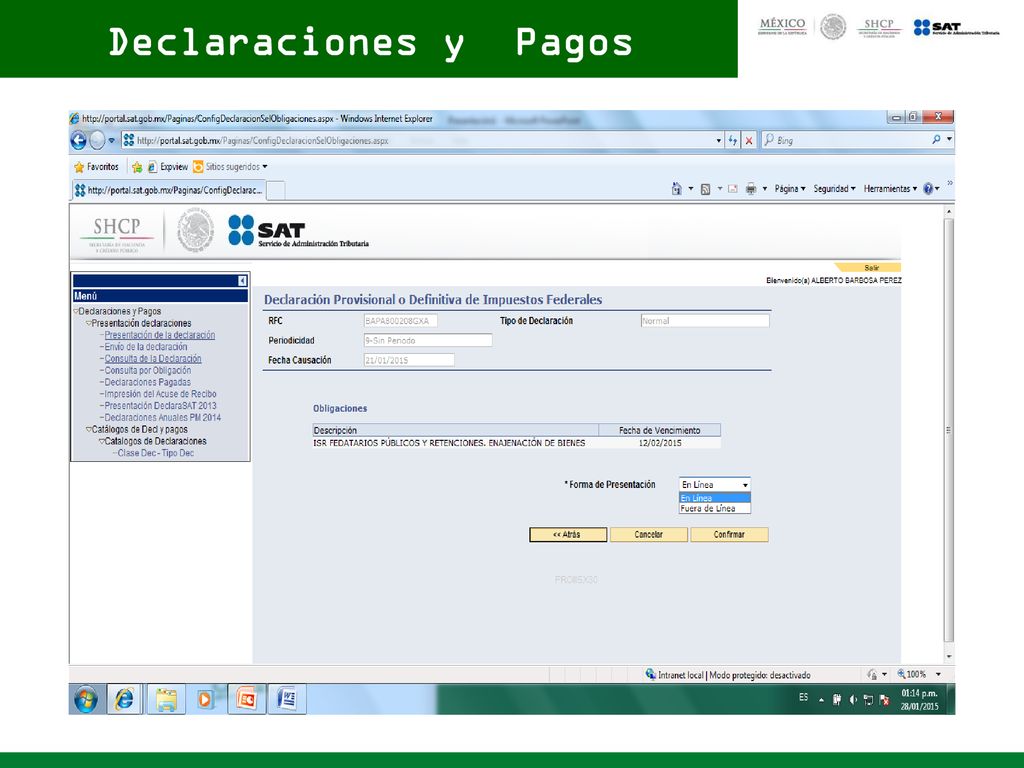Select Presentación DeclaraSAT 2013
This screenshot has height=768, width=1024.
point(160,406)
